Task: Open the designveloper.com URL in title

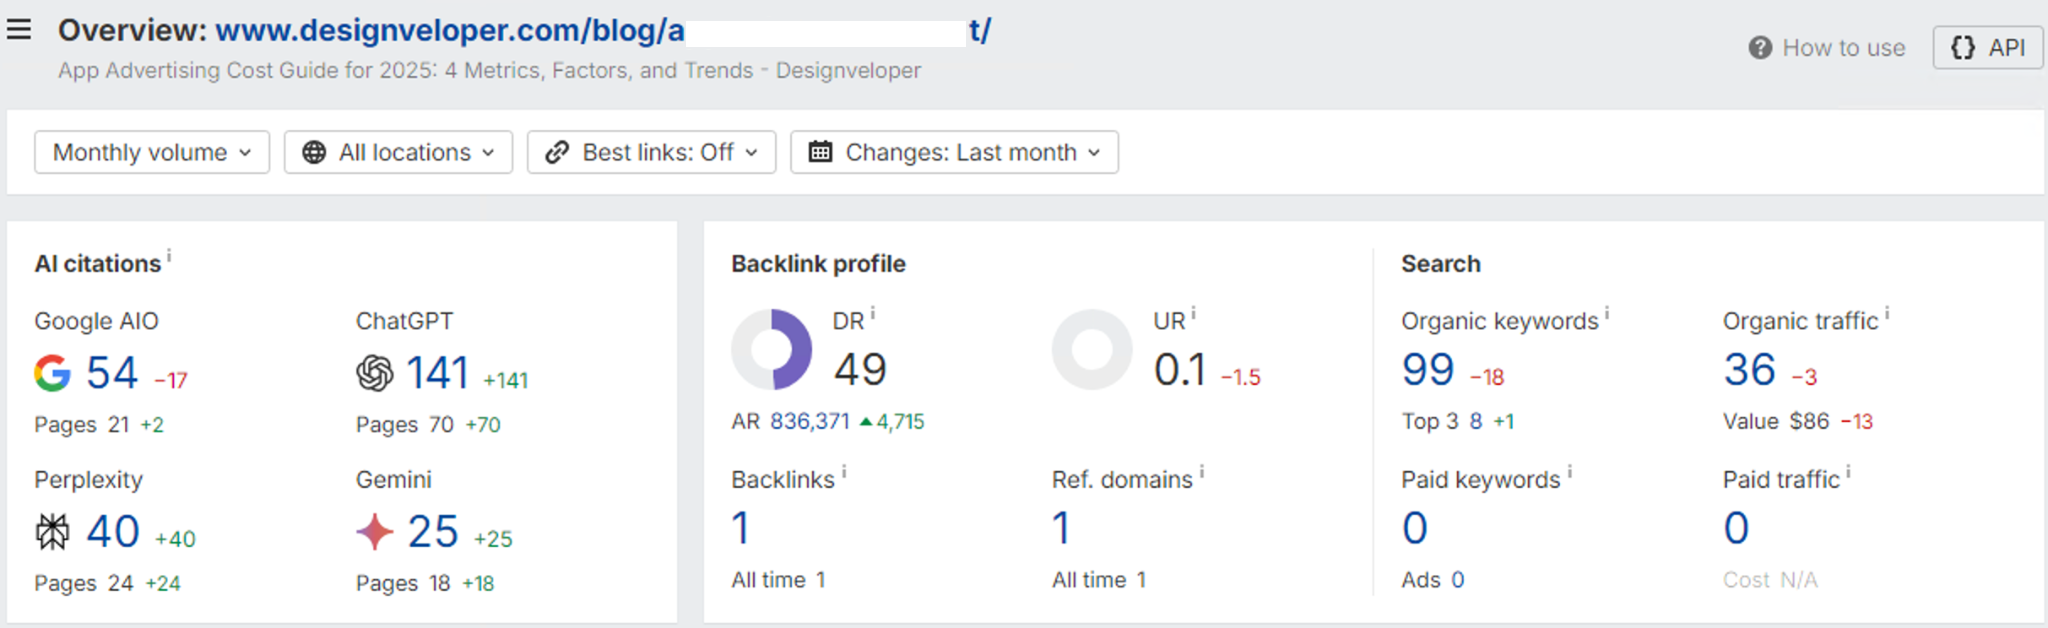Action: pos(603,30)
